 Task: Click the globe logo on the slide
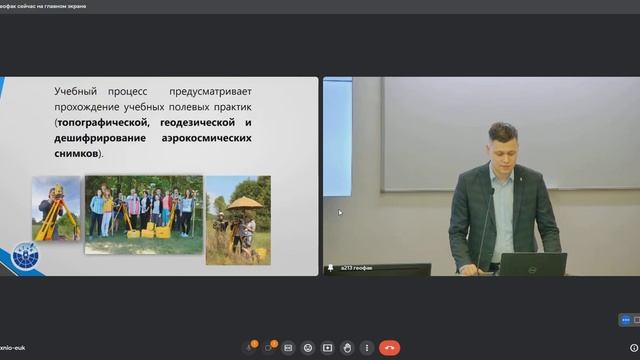25,256
